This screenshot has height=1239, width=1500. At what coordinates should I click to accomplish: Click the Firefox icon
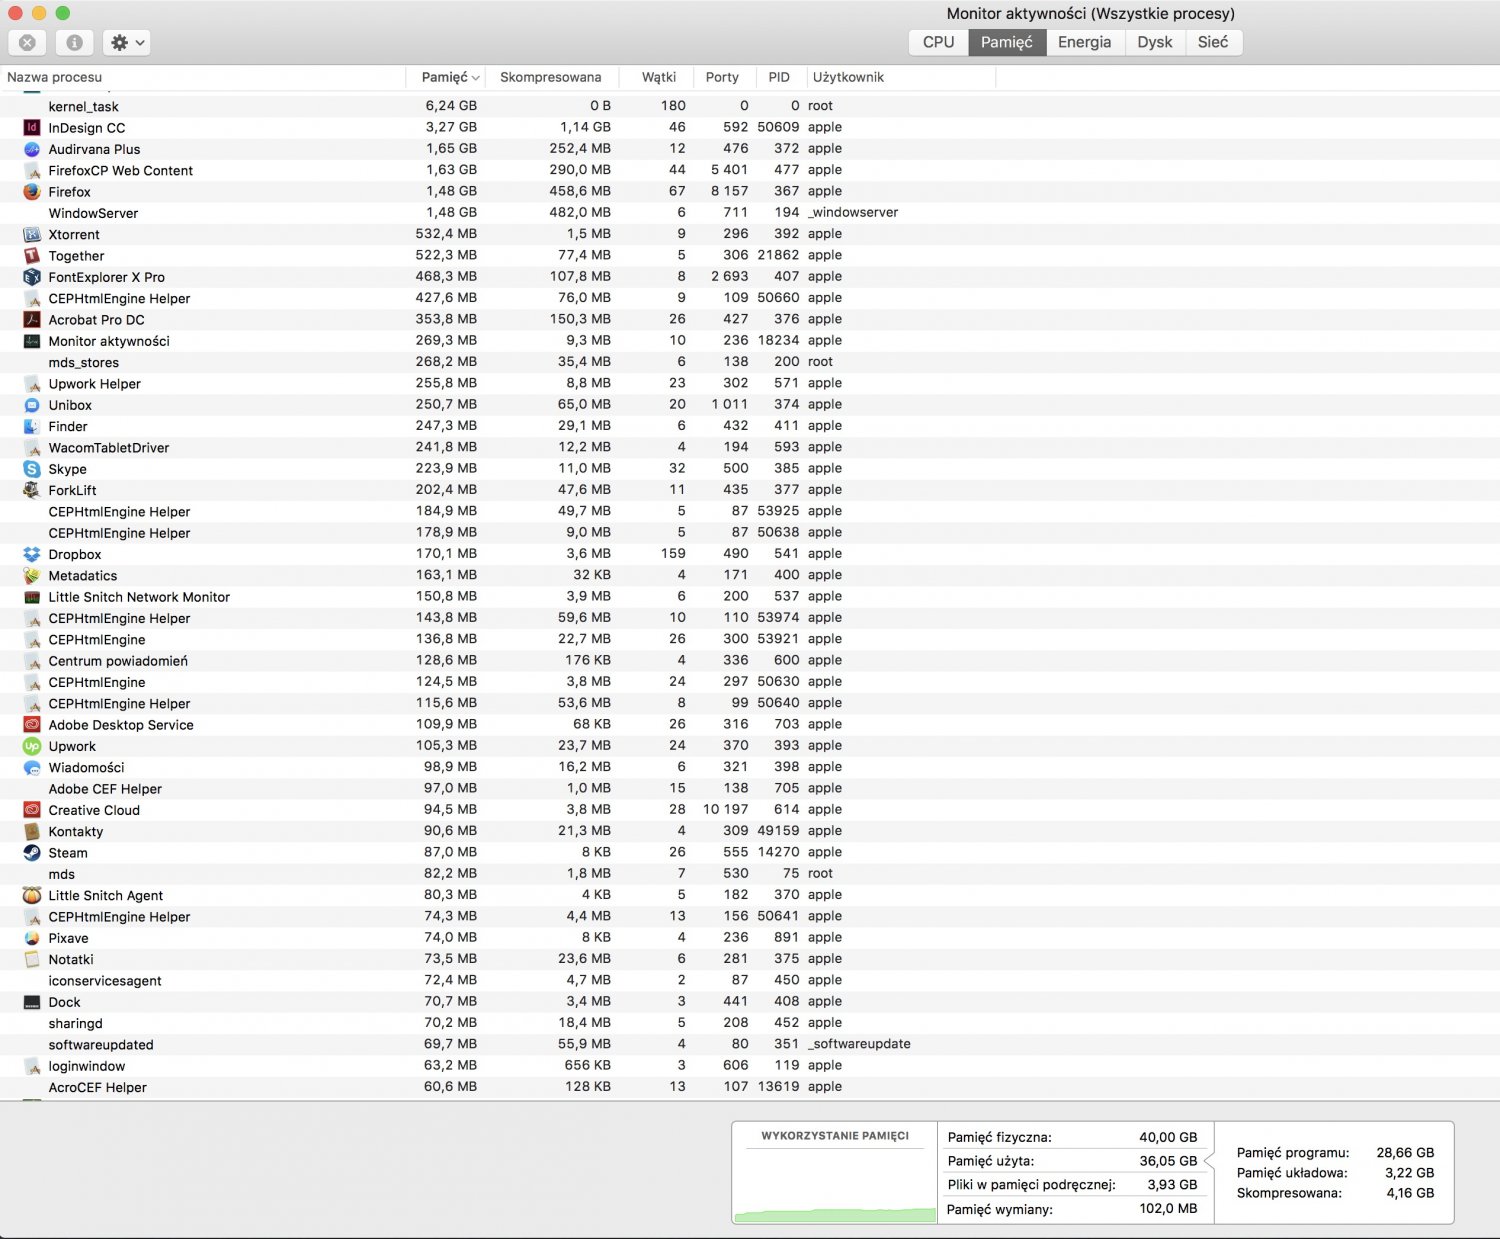click(x=32, y=191)
